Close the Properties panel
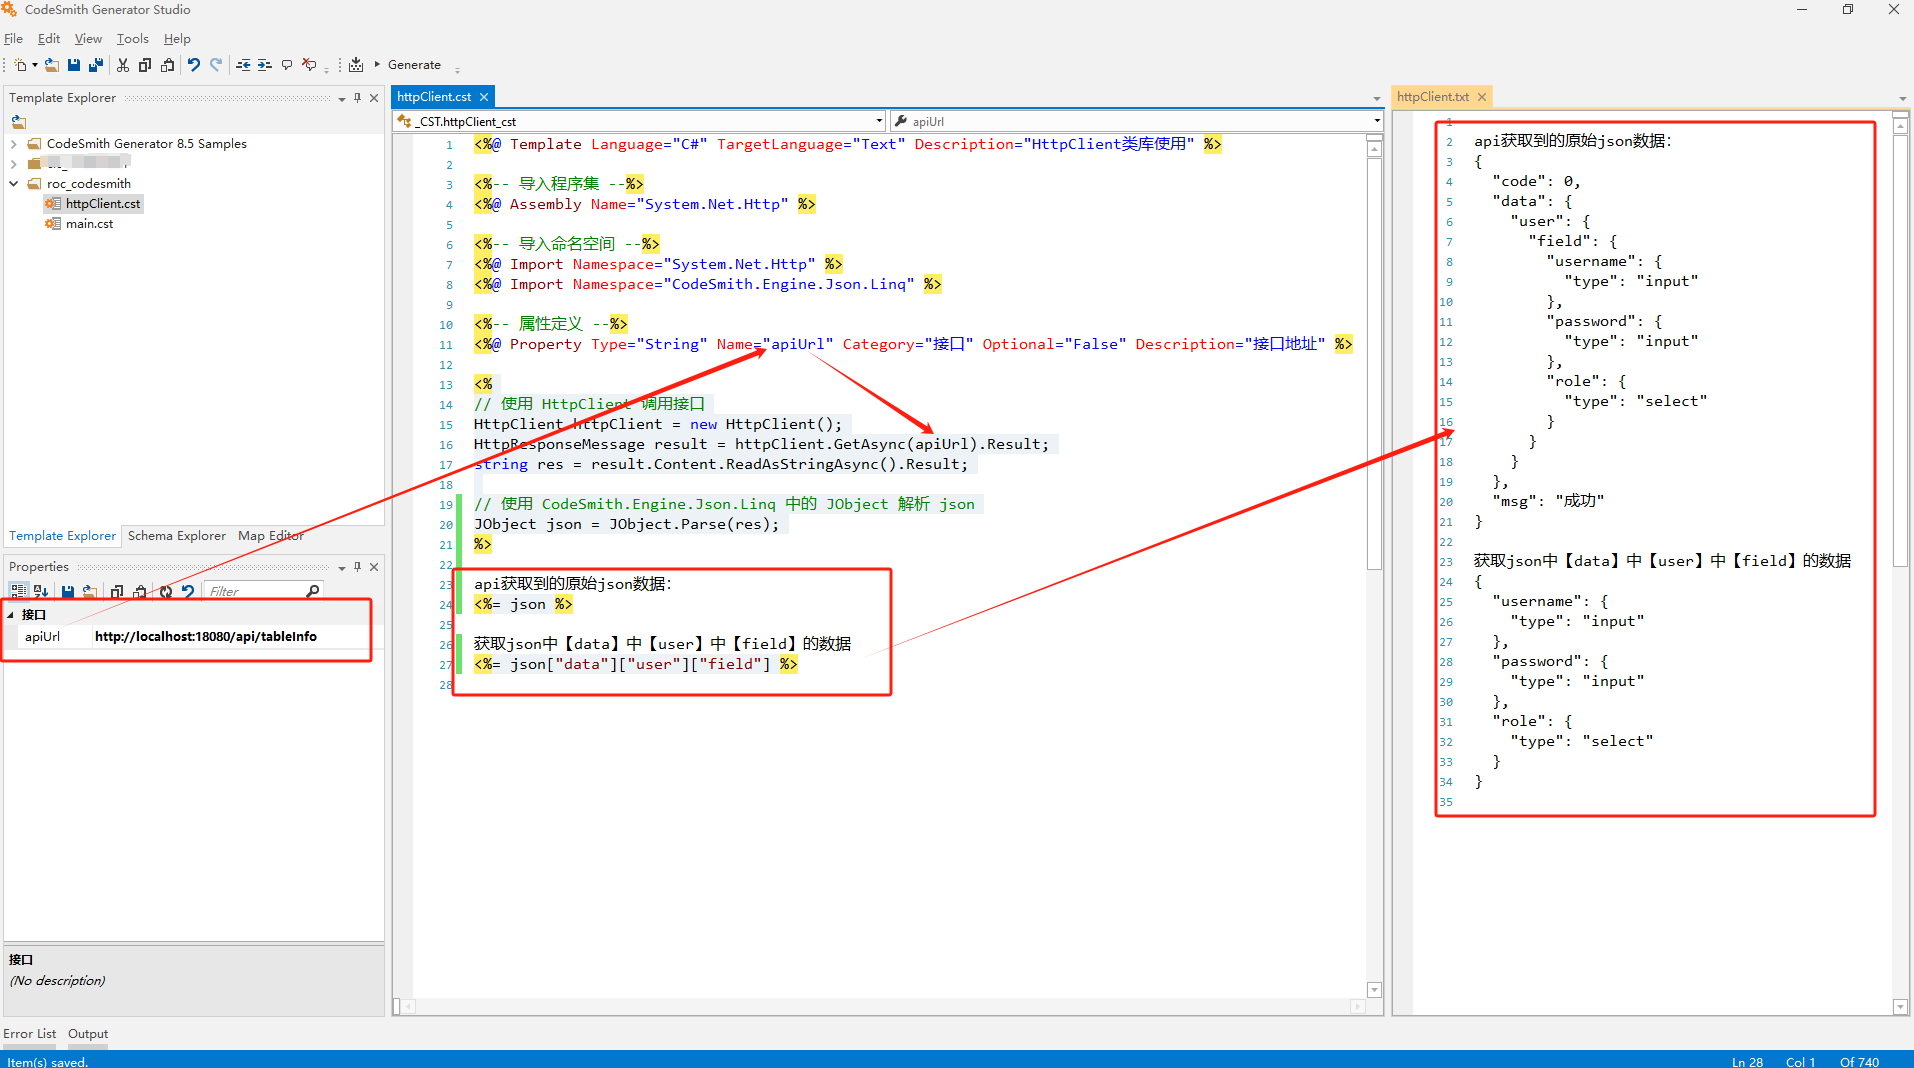This screenshot has height=1068, width=1914. point(374,567)
